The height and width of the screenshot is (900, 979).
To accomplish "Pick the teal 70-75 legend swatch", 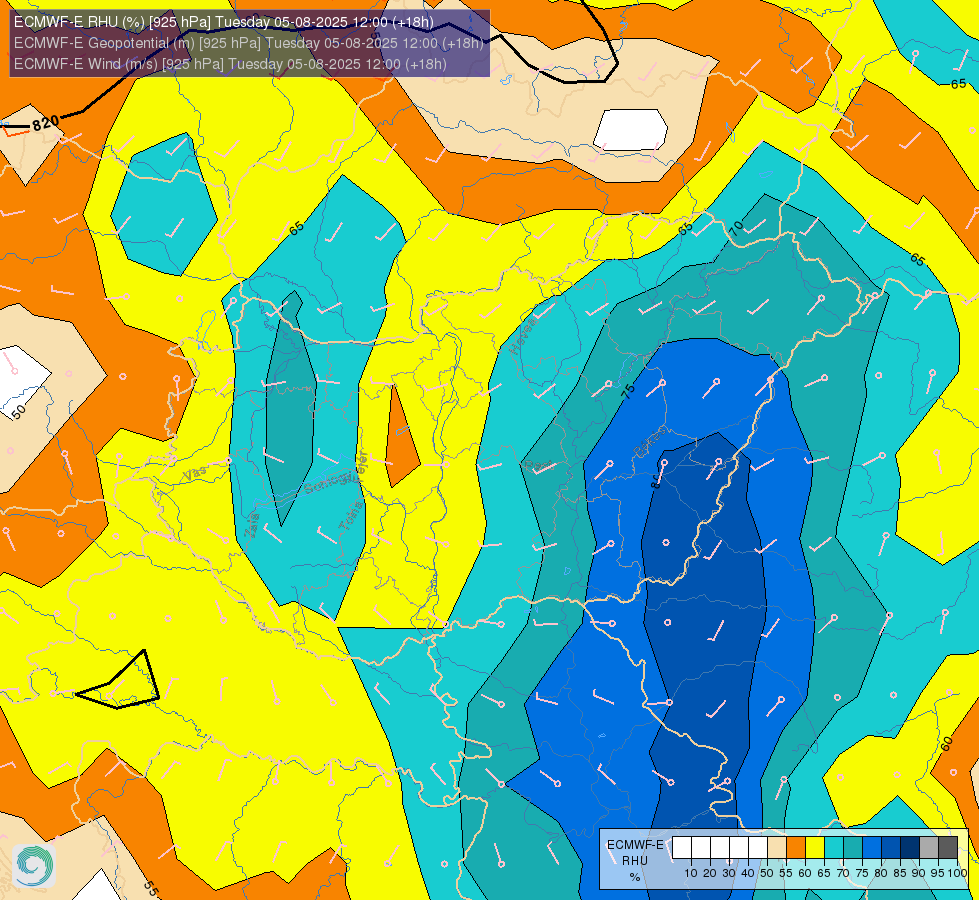I will point(853,848).
